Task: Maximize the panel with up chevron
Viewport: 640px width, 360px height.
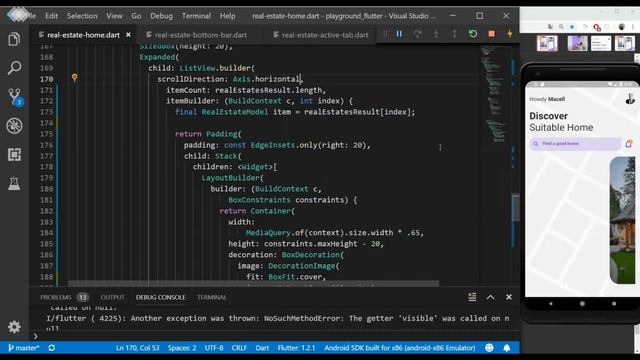Action: [x=490, y=297]
